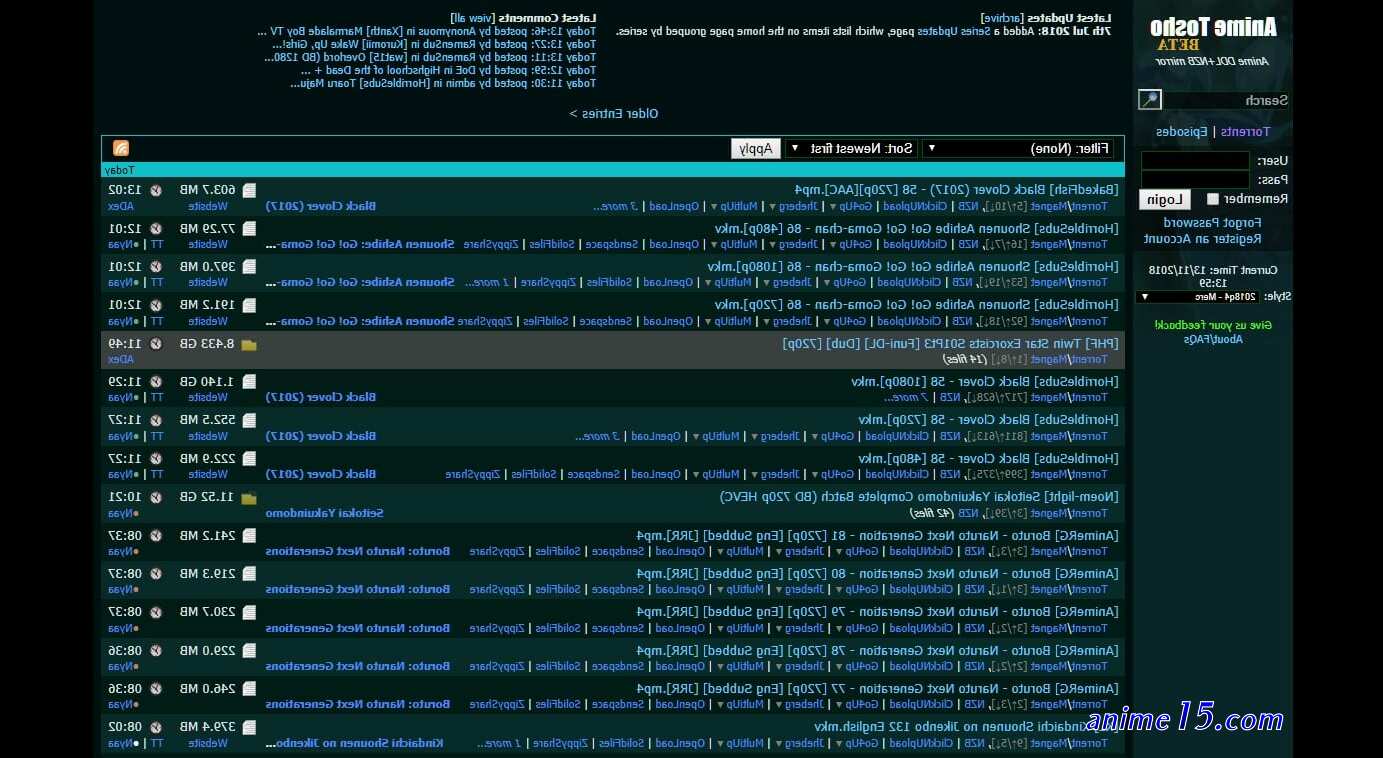This screenshot has width=1383, height=758.
Task: Click file icon beside 246.0 MB
Action: click(x=249, y=689)
